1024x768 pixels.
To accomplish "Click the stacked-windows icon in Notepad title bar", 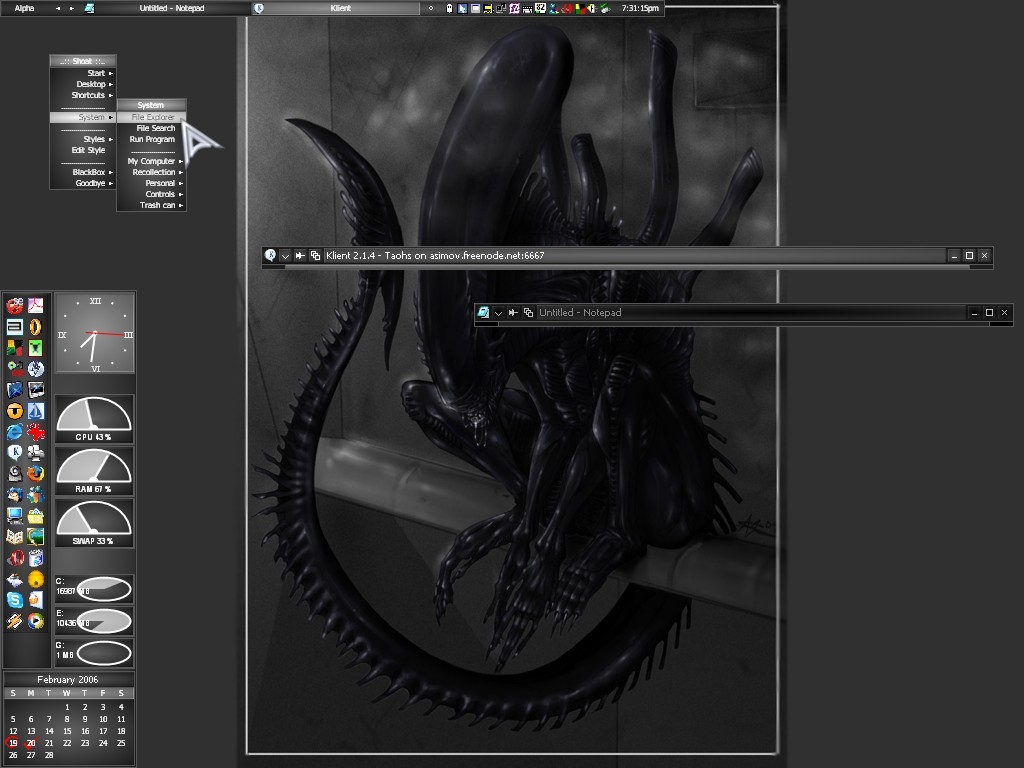I will click(x=528, y=312).
